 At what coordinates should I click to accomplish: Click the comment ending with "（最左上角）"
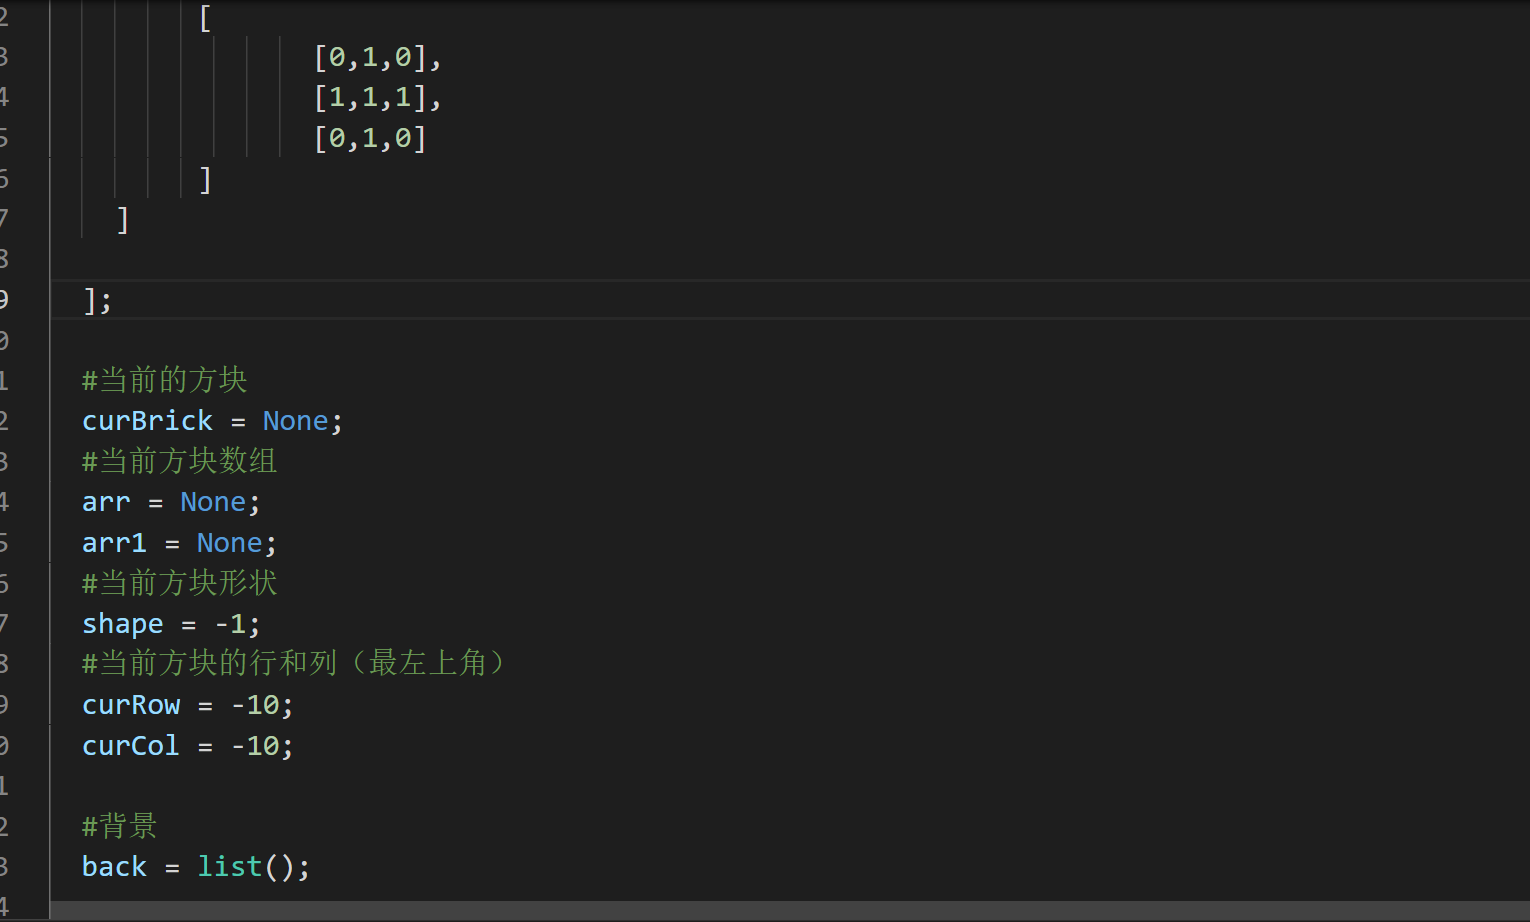pyautogui.click(x=295, y=663)
